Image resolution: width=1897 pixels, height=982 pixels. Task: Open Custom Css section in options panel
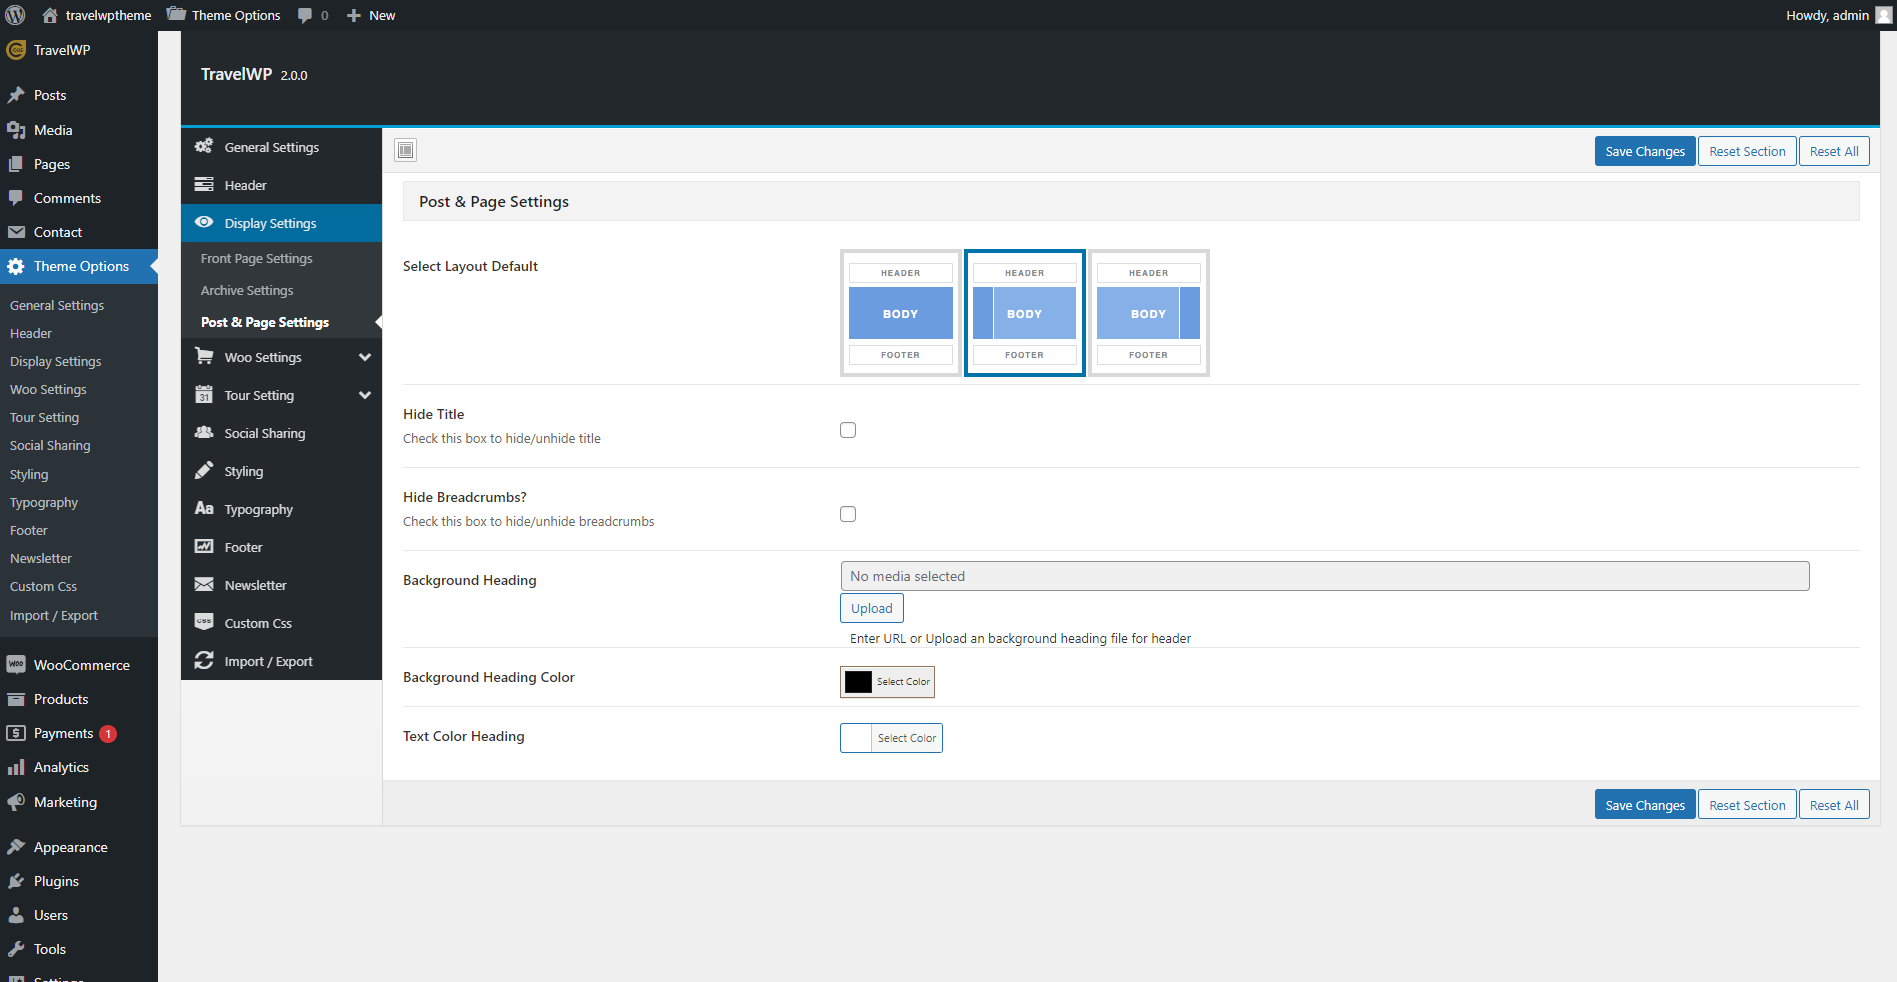(x=281, y=623)
